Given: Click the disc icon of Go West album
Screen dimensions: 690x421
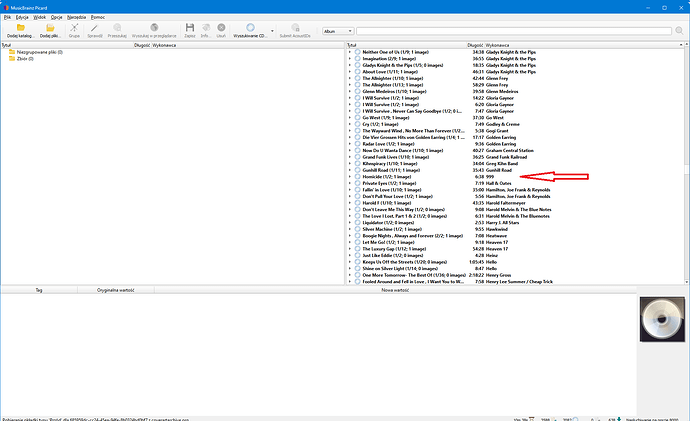Looking at the screenshot, I should coord(357,117).
